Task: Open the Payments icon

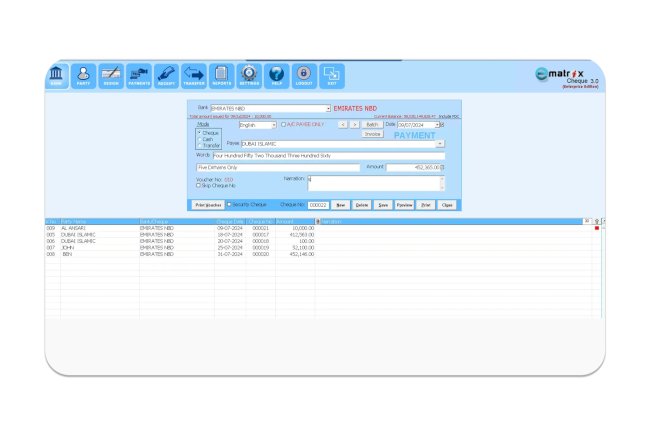Action: [139, 76]
